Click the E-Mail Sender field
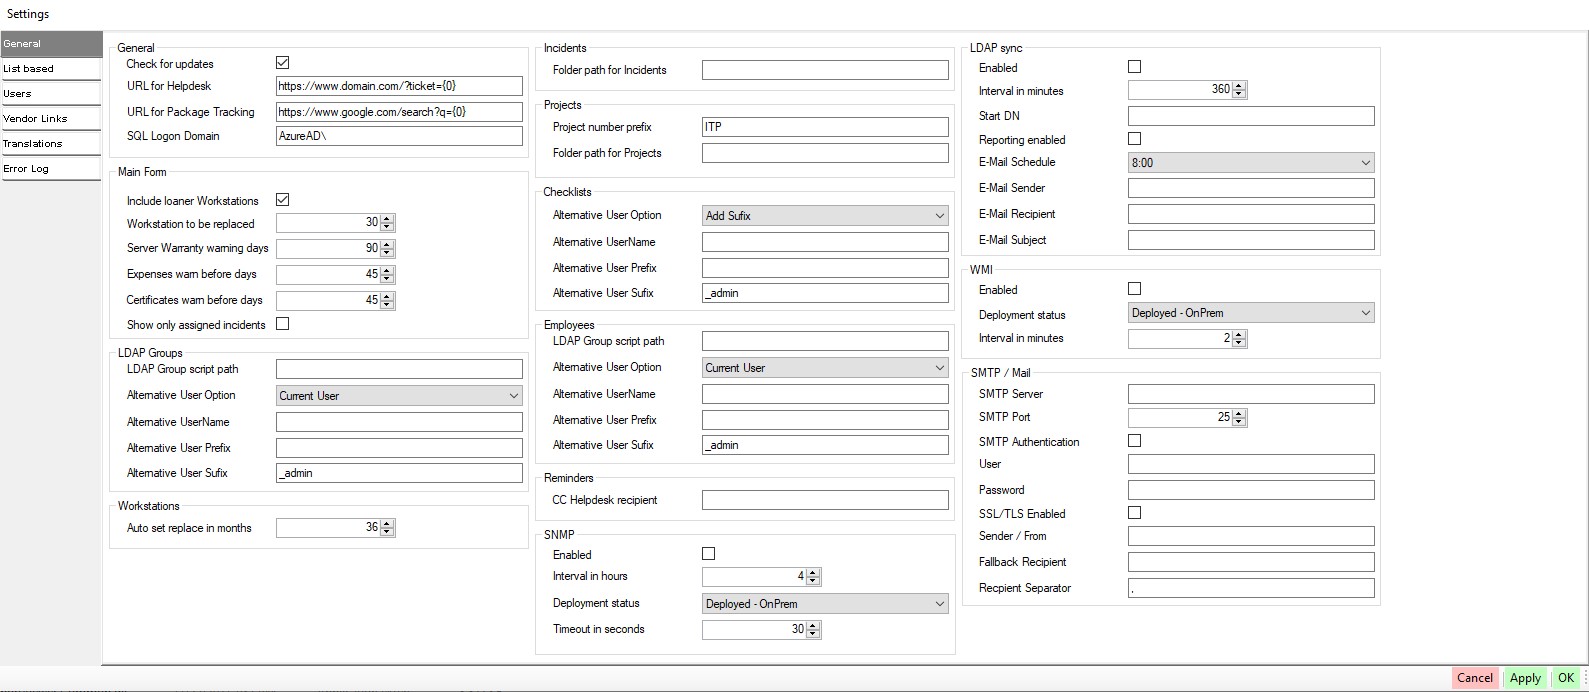Screen dimensions: 1589x692 coord(1251,188)
